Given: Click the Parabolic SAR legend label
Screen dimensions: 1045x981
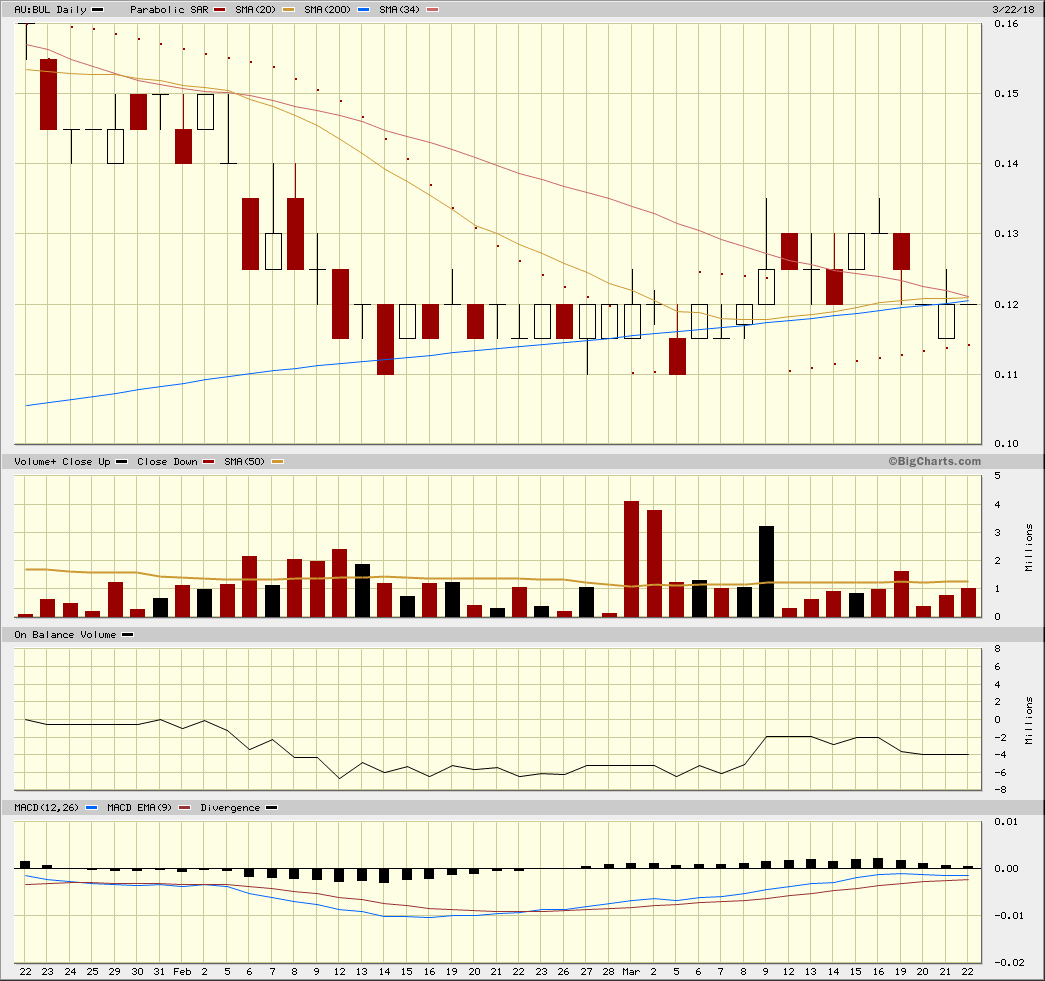Looking at the screenshot, I should point(169,10).
